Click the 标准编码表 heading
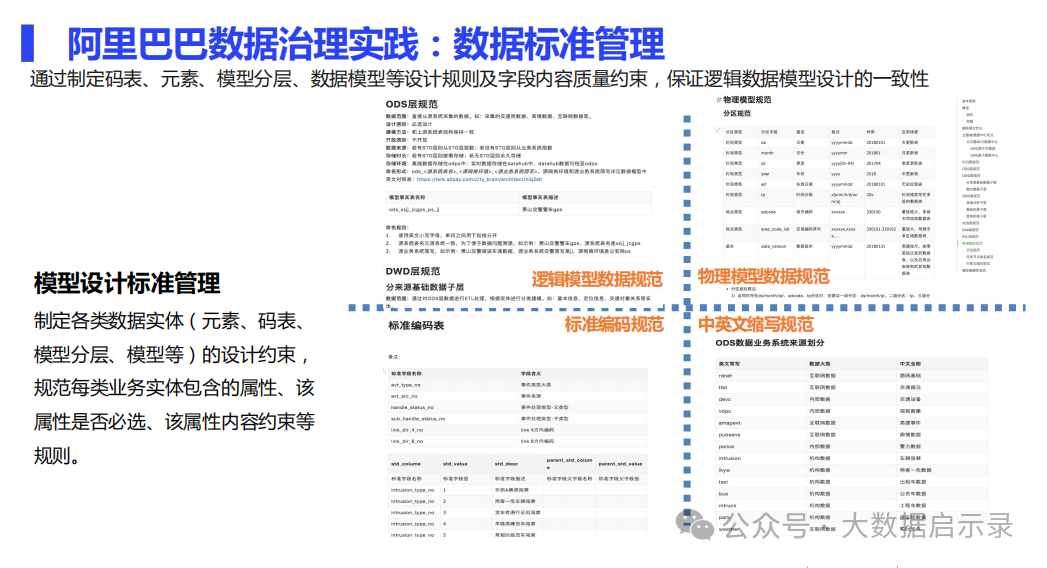 click(416, 326)
